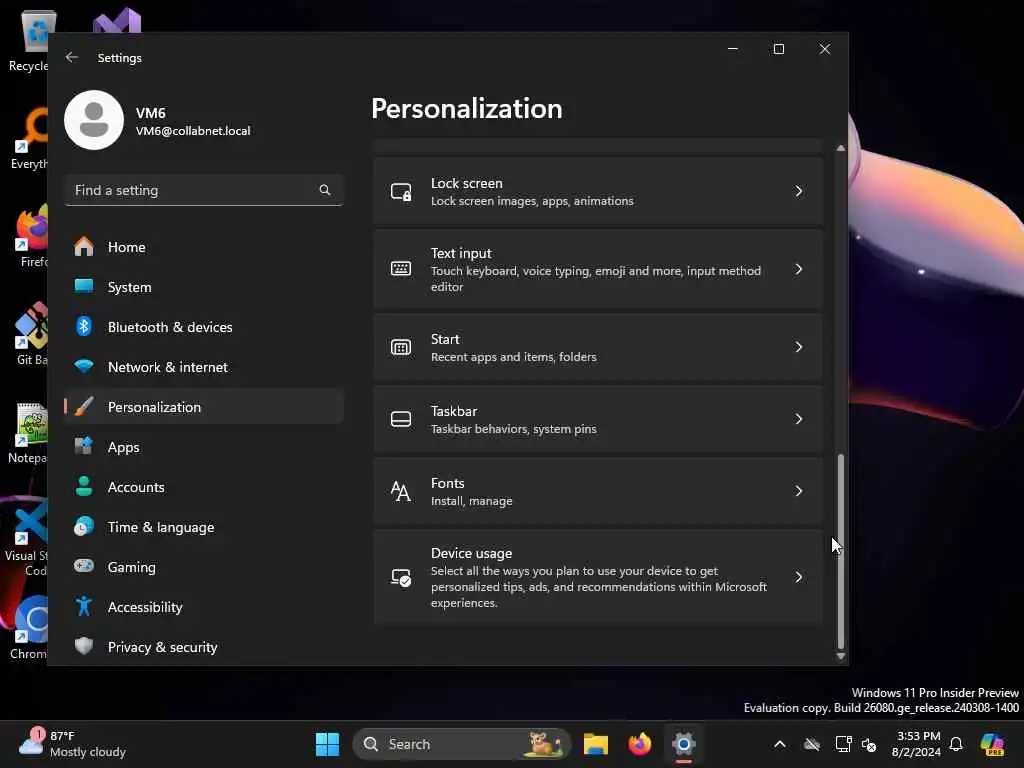Screen dimensions: 1024x768
Task: Click the Device usage icon
Action: [x=401, y=577]
